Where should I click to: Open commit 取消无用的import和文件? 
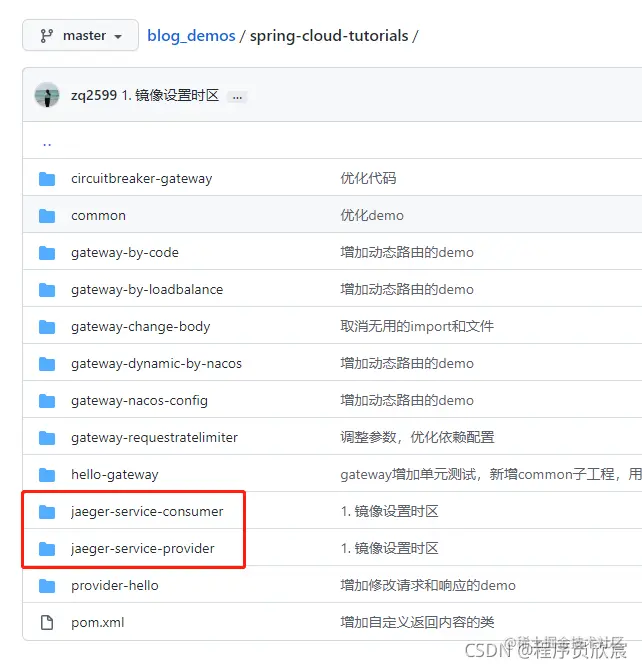pos(417,327)
